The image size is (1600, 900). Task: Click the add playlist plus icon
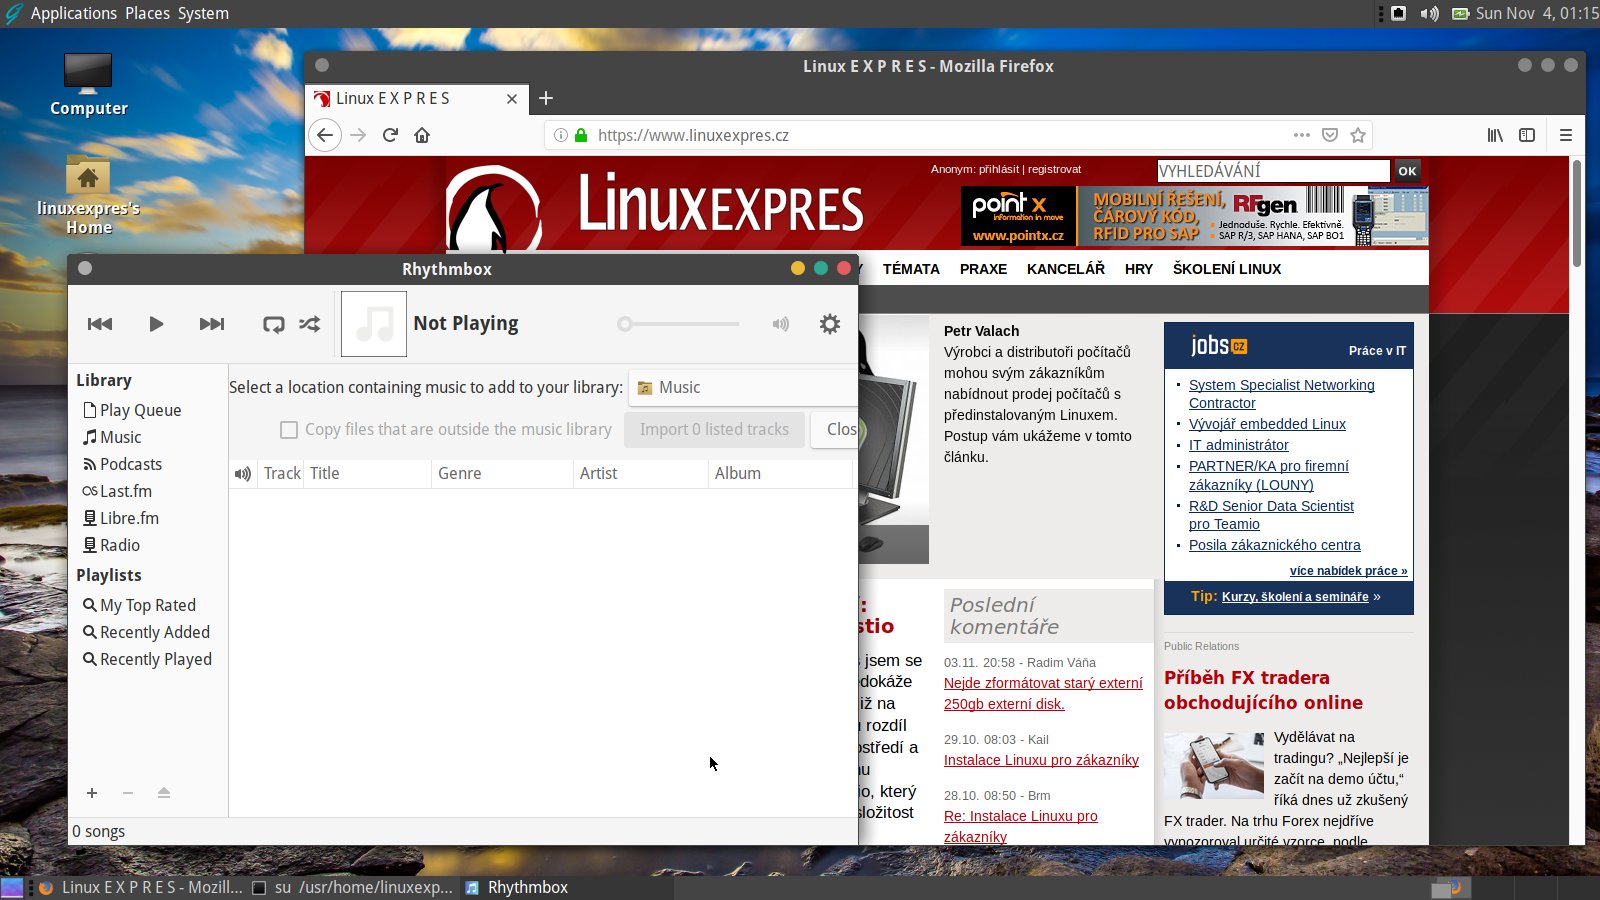pyautogui.click(x=92, y=793)
